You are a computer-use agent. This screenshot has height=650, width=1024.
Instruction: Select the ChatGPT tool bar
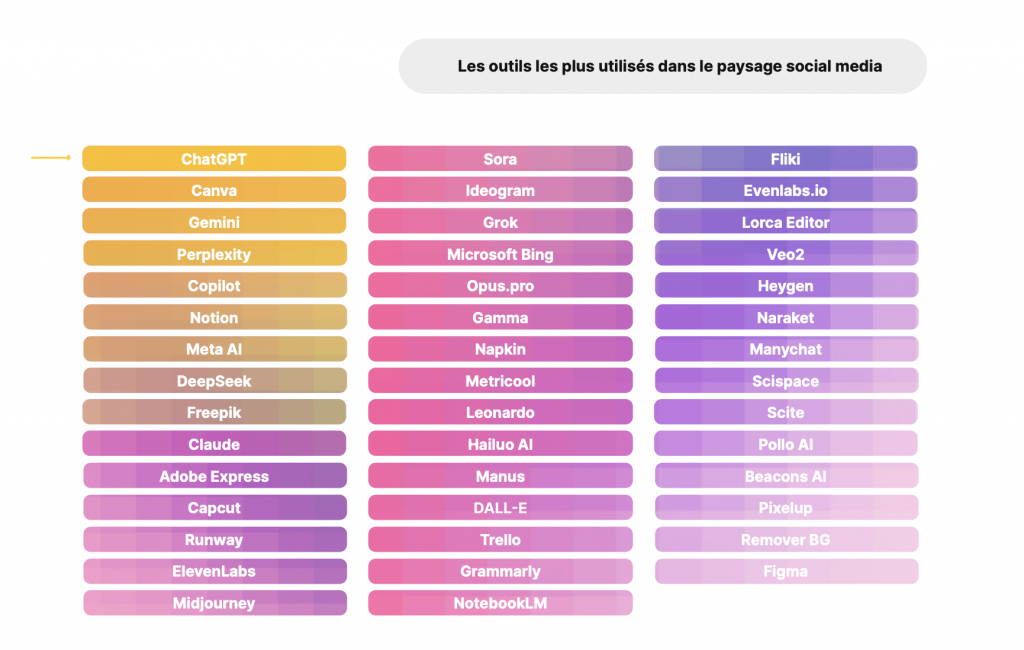point(214,159)
